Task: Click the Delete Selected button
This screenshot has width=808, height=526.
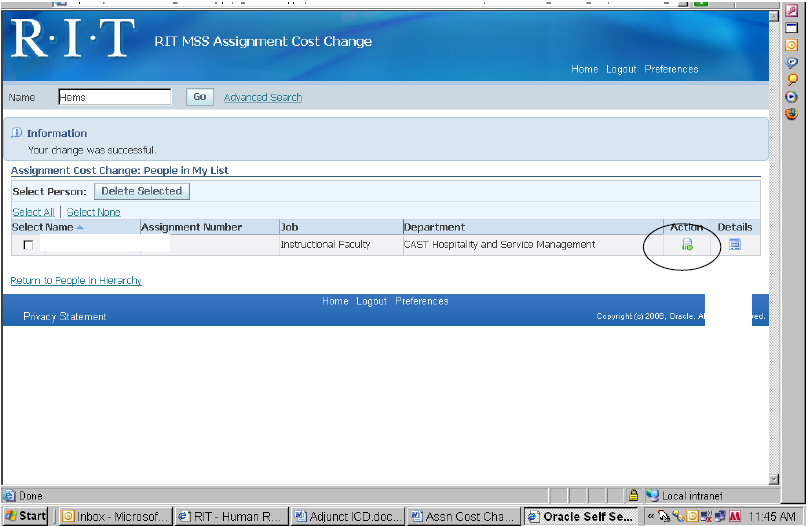Action: tap(142, 191)
